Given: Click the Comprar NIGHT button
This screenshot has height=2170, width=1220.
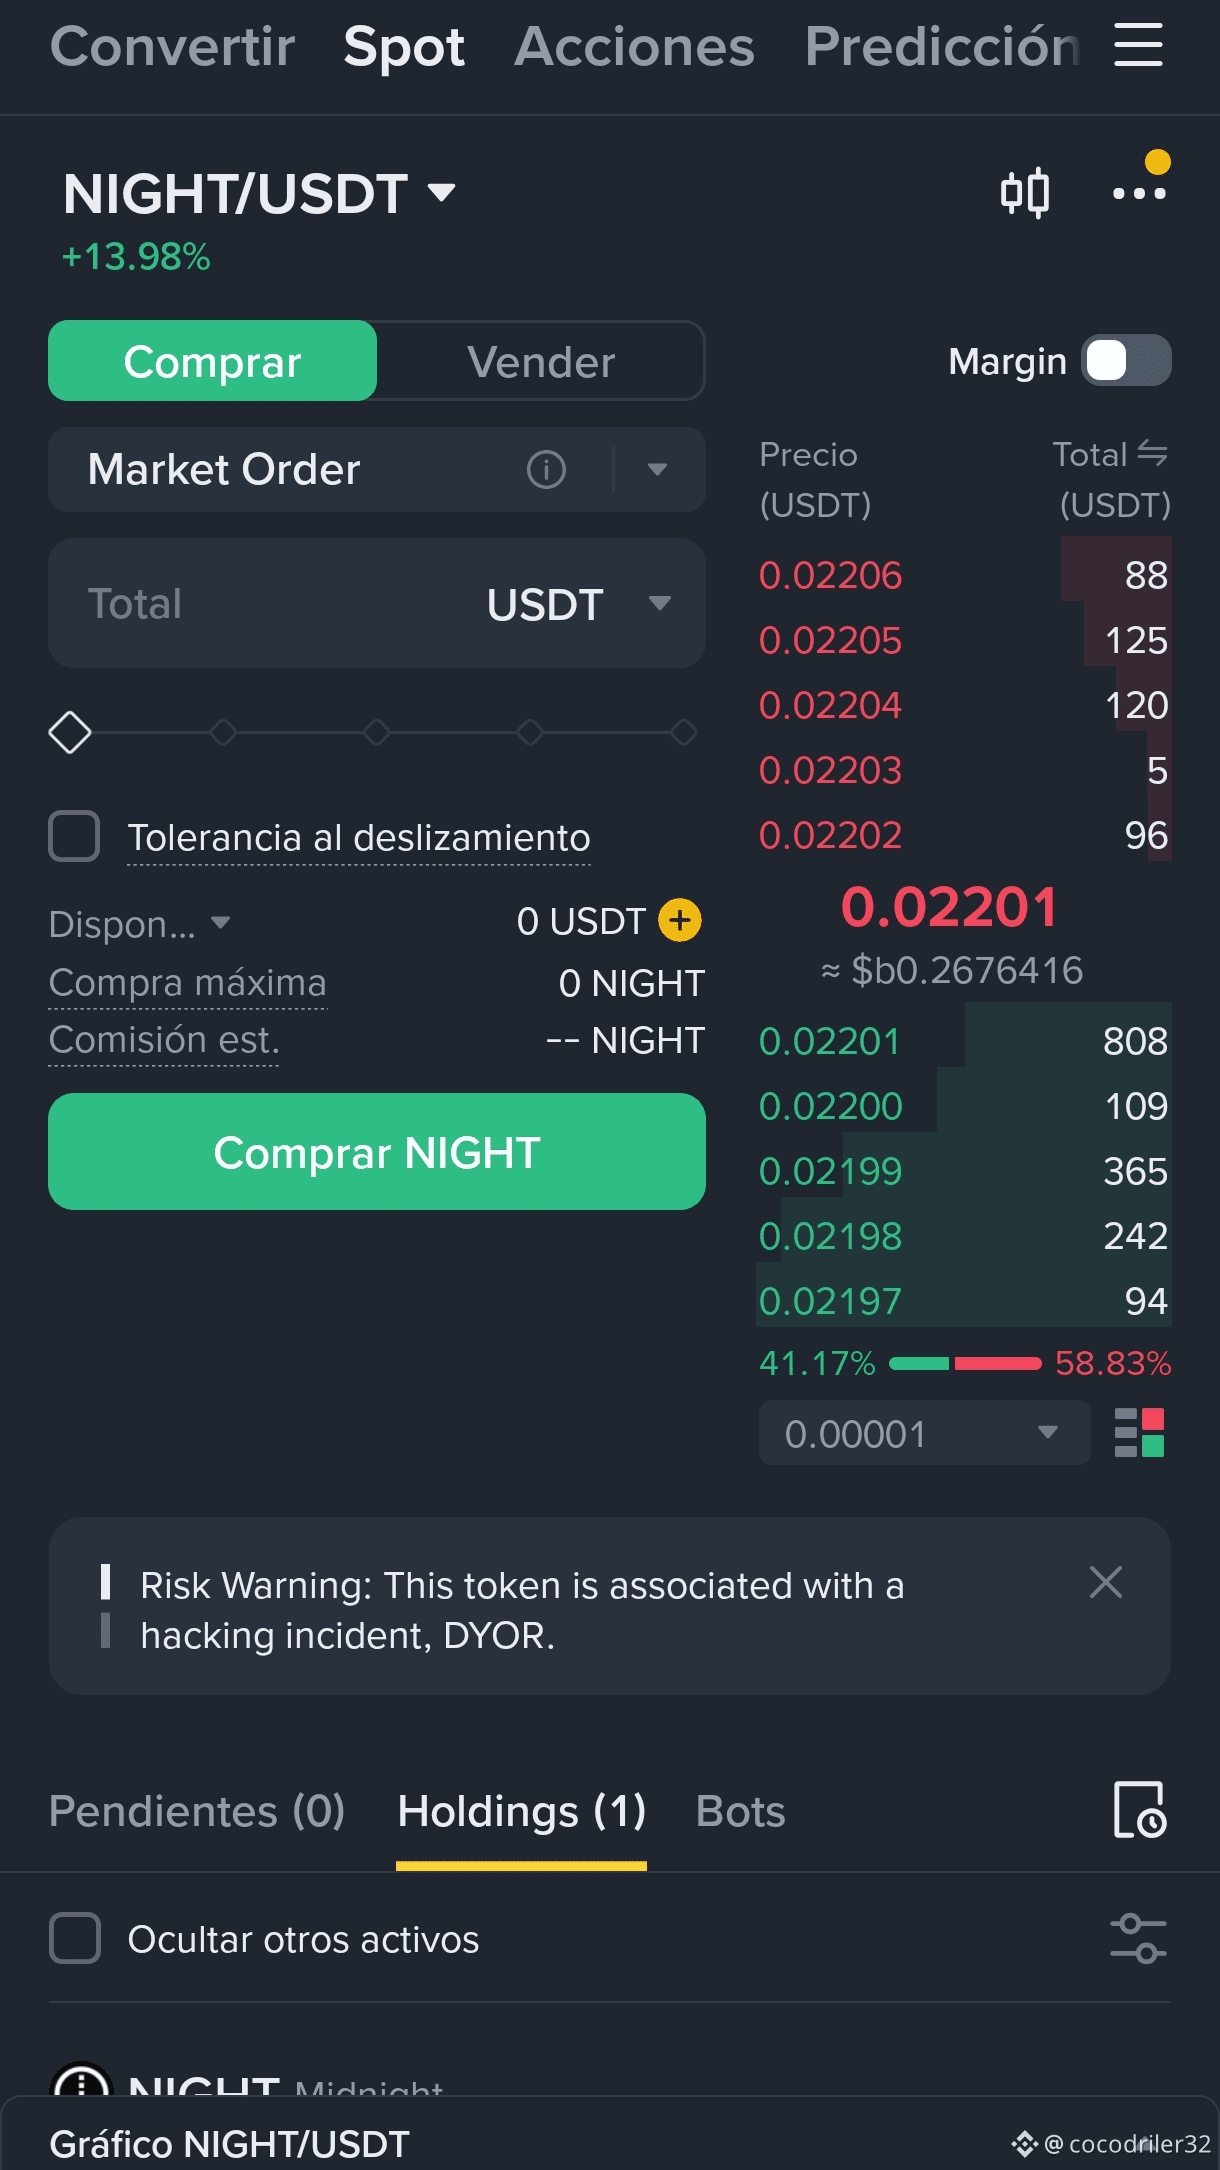Looking at the screenshot, I should [377, 1152].
